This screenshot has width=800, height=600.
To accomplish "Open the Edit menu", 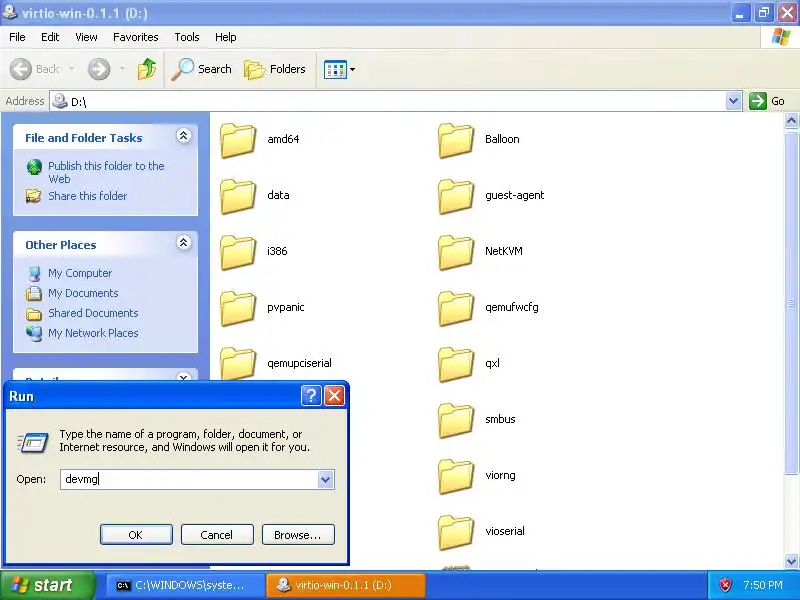I will point(50,37).
